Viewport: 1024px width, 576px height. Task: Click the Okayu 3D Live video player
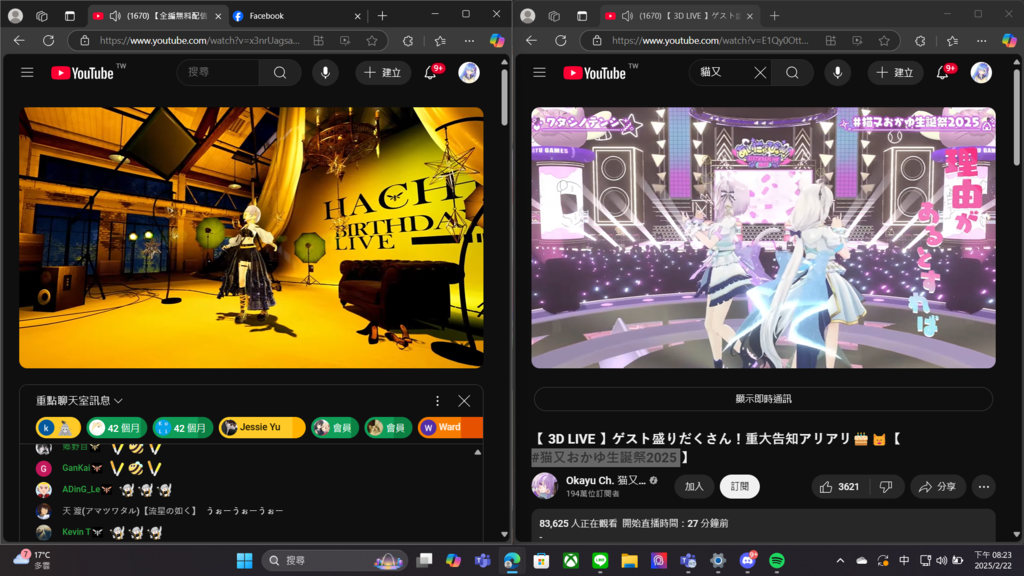(763, 238)
